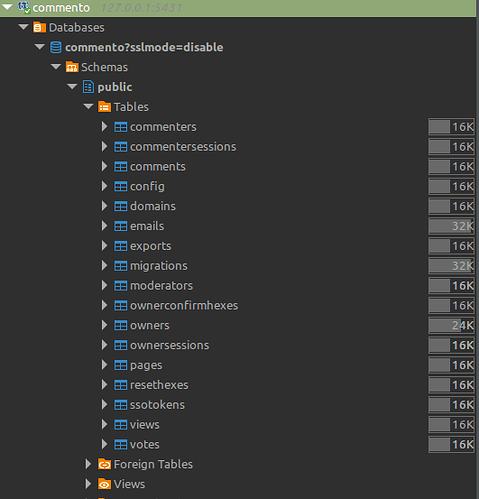This screenshot has height=499, width=479.
Task: Click the Databases folder icon
Action: click(39, 27)
